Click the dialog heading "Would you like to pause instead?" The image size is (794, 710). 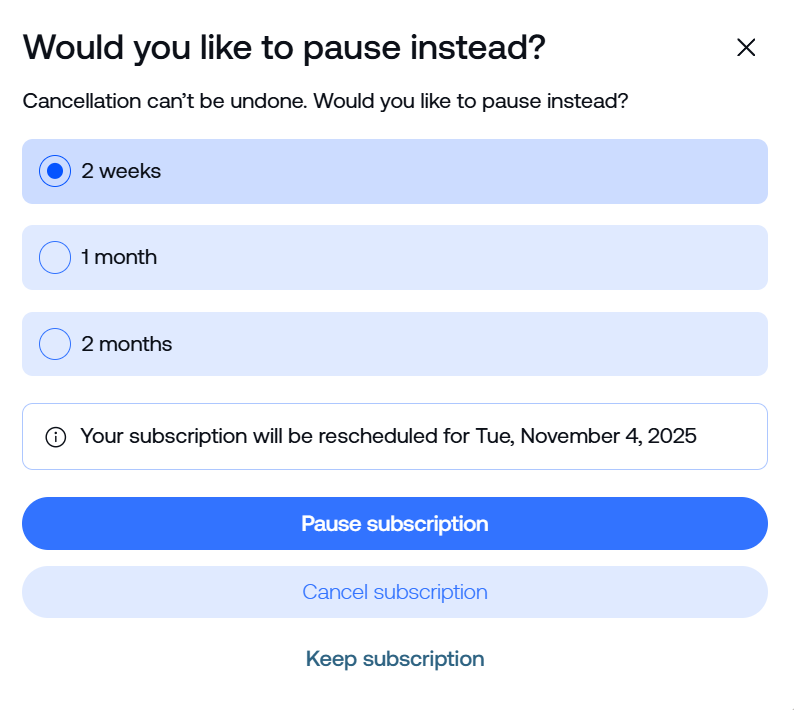284,47
